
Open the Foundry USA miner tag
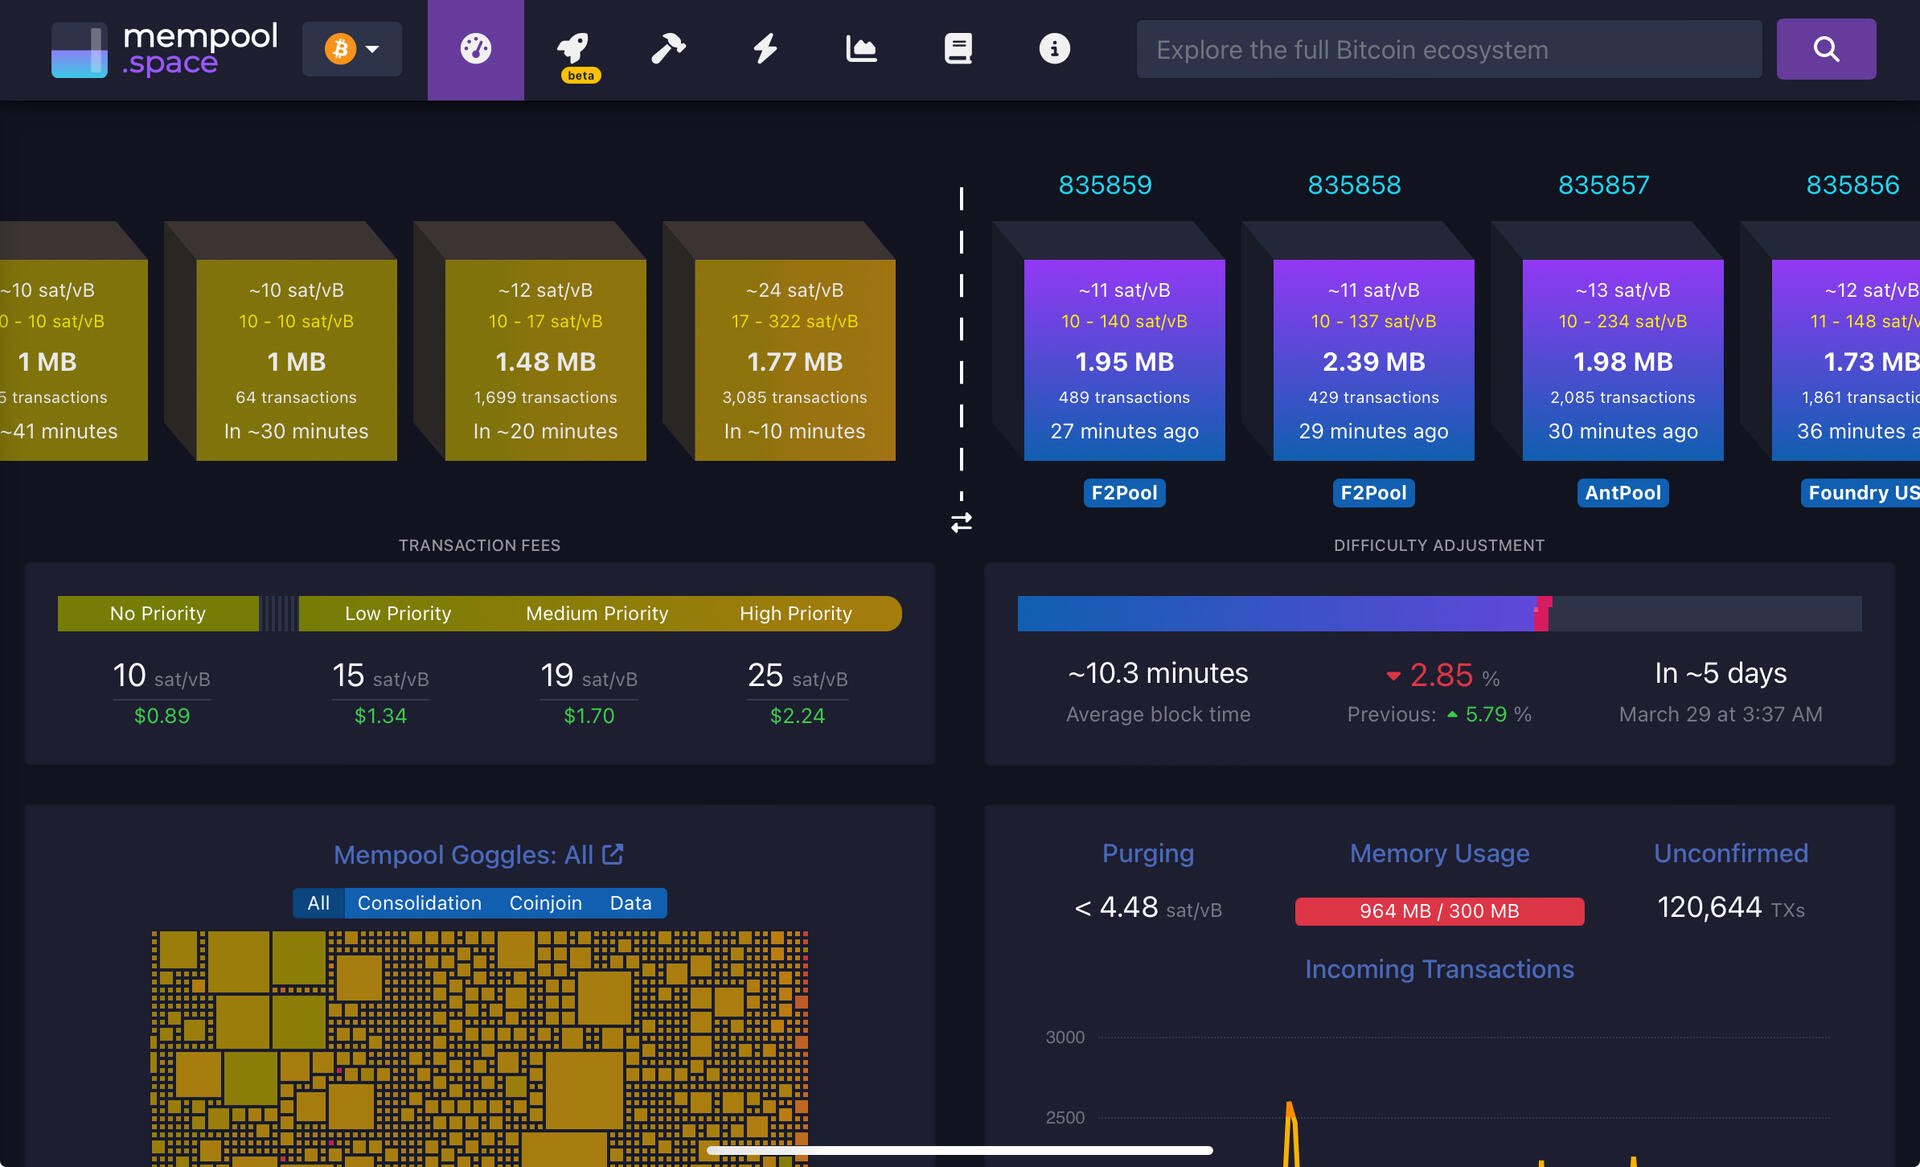(x=1861, y=493)
